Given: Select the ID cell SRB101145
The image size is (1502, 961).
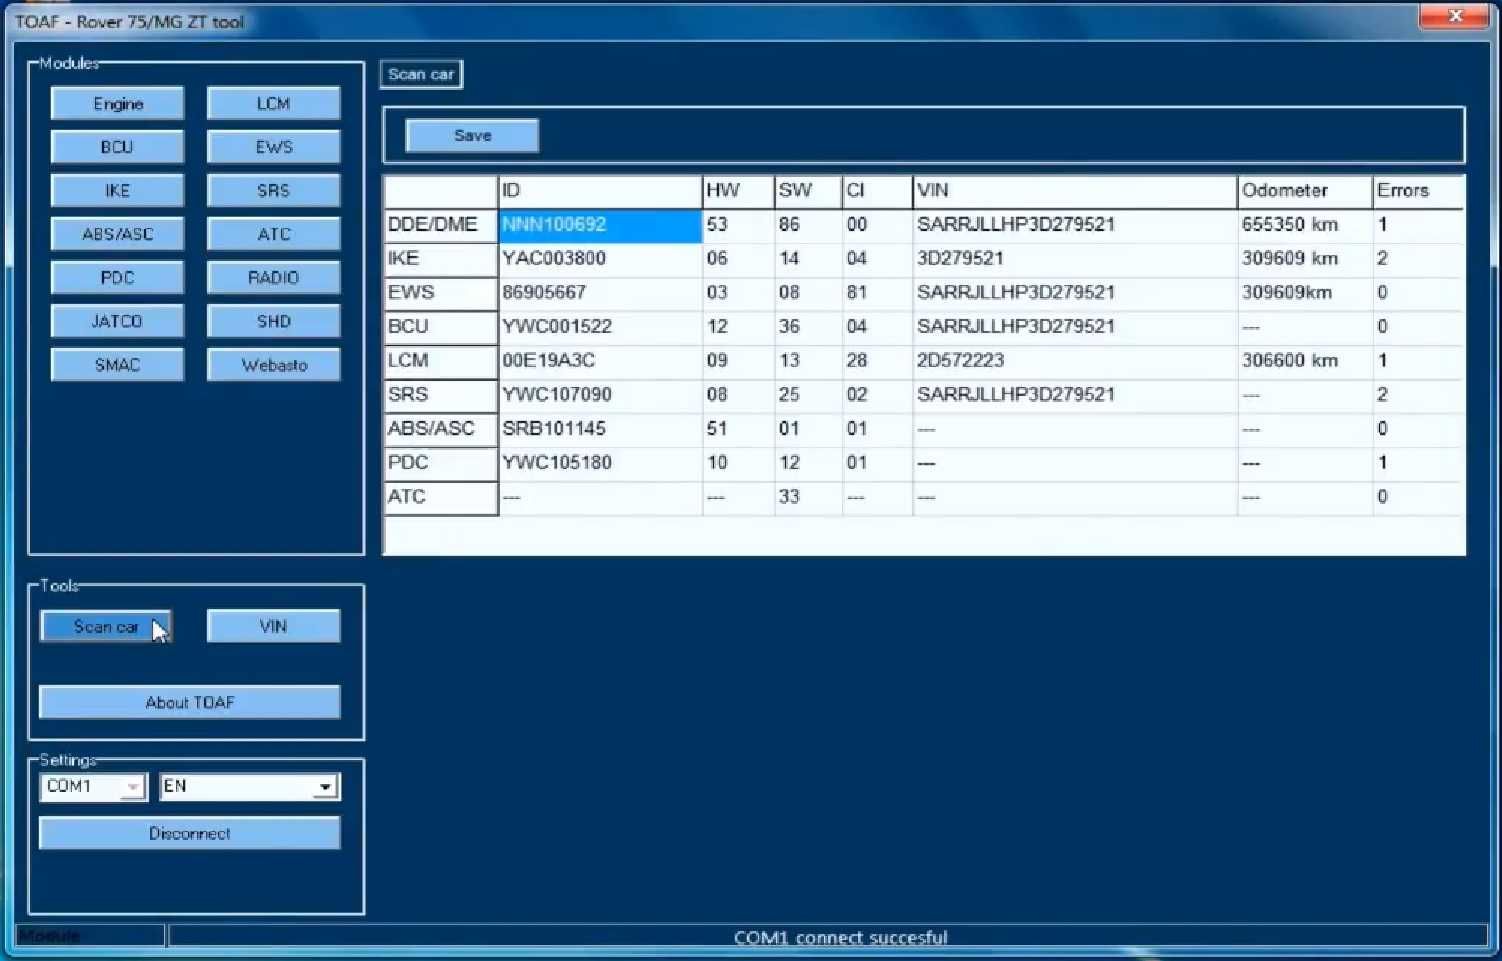Looking at the screenshot, I should [600, 429].
